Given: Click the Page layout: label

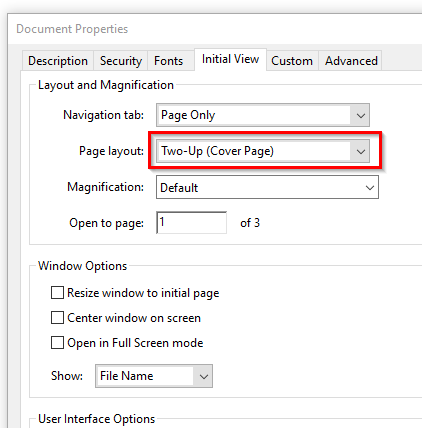Looking at the screenshot, I should pos(111,151).
